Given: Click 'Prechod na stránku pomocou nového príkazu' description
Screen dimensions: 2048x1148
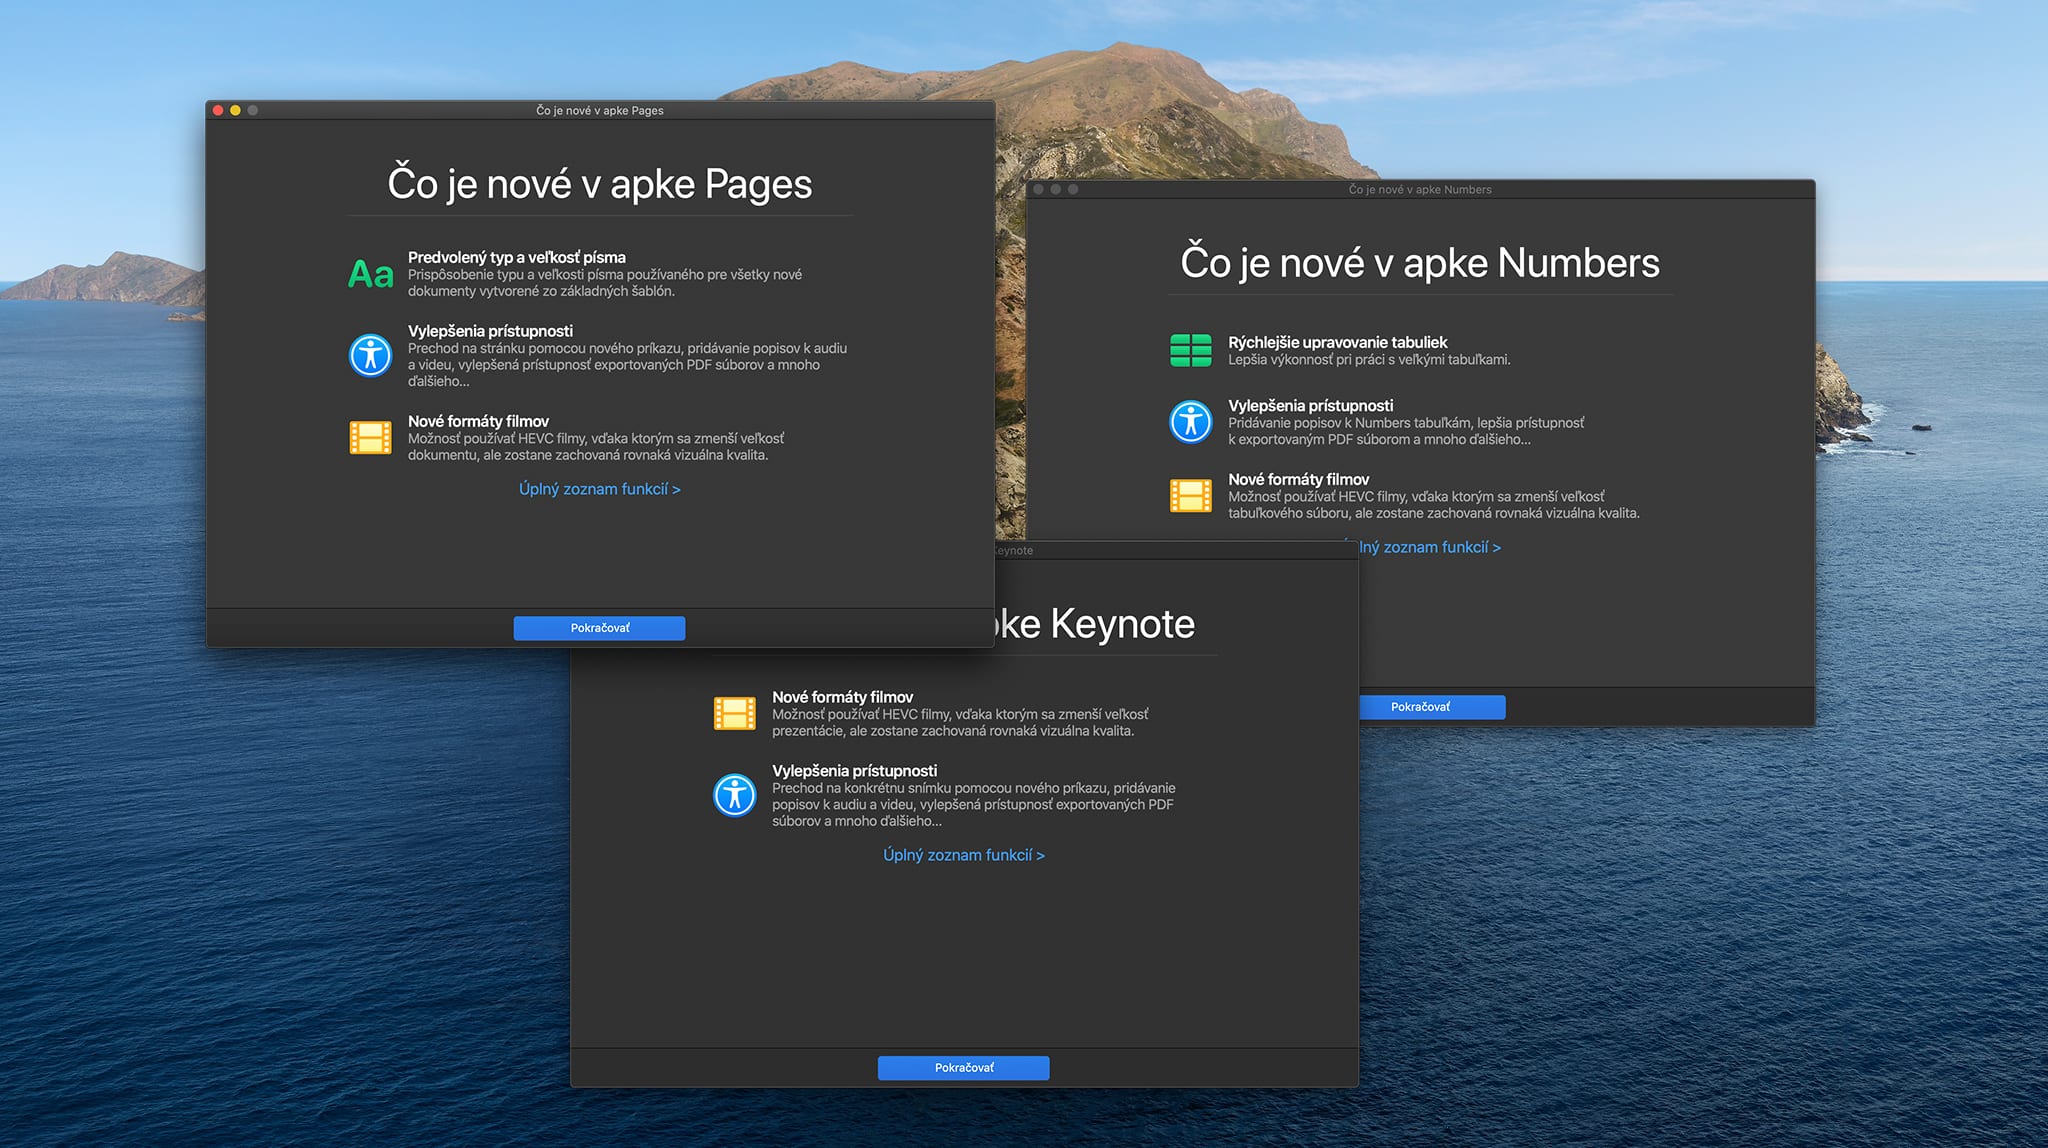Looking at the screenshot, I should click(x=627, y=365).
